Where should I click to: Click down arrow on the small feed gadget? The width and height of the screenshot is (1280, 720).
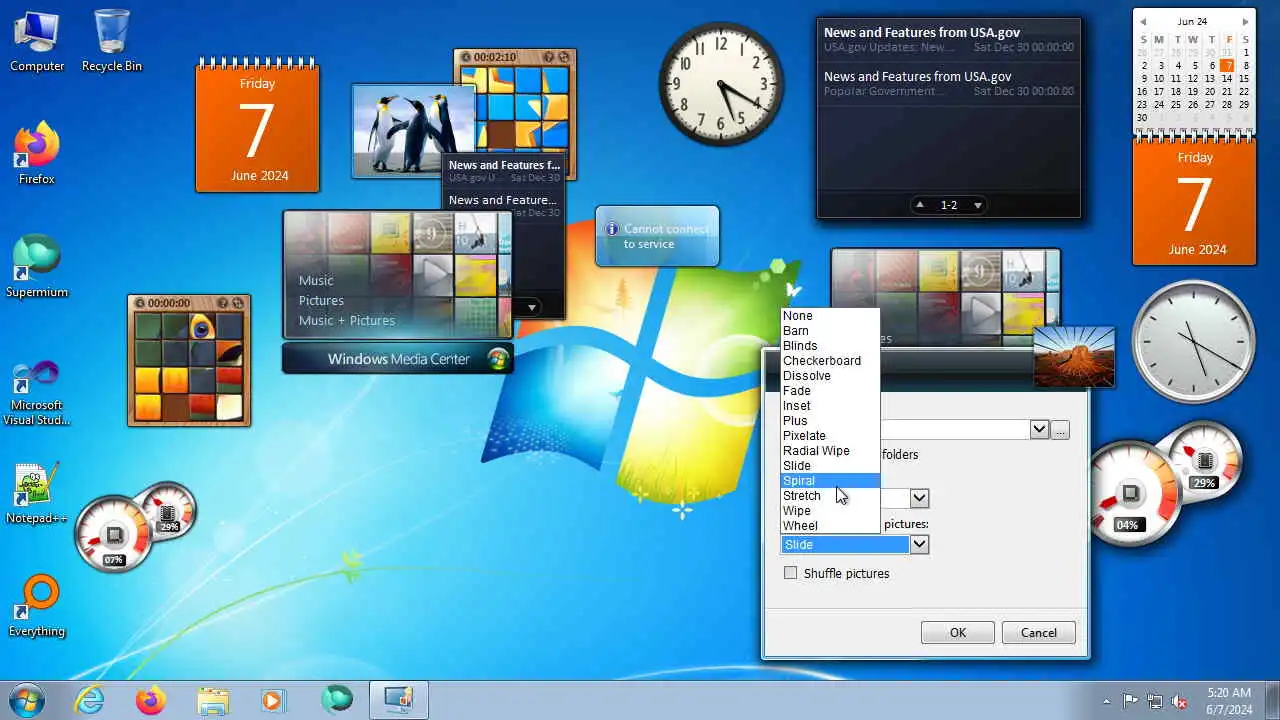(532, 307)
